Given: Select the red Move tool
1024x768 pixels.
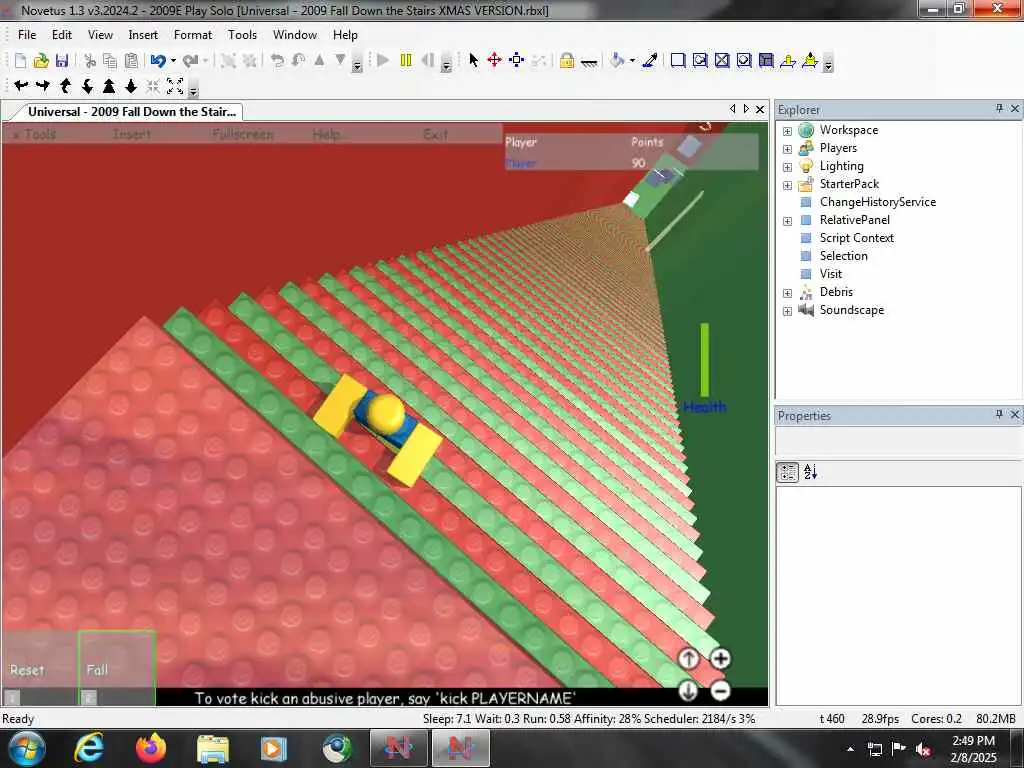Looking at the screenshot, I should (x=494, y=61).
